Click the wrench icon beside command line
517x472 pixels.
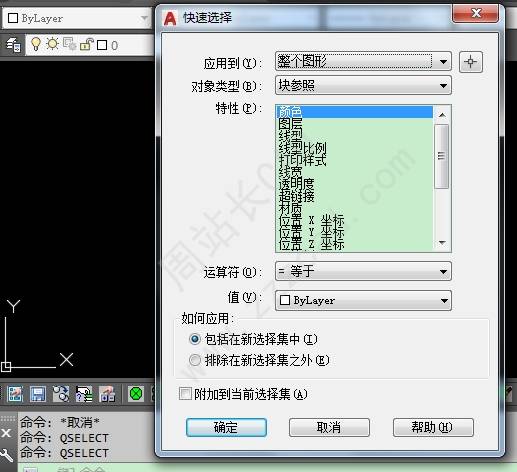tap(6, 455)
